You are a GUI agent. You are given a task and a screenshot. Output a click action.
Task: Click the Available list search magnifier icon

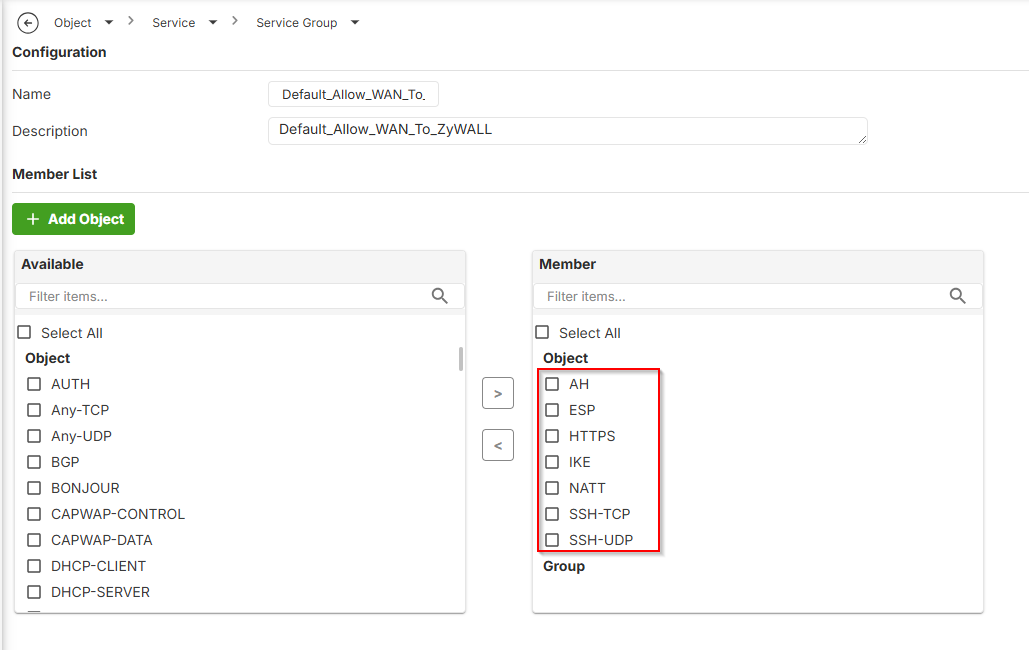(440, 295)
